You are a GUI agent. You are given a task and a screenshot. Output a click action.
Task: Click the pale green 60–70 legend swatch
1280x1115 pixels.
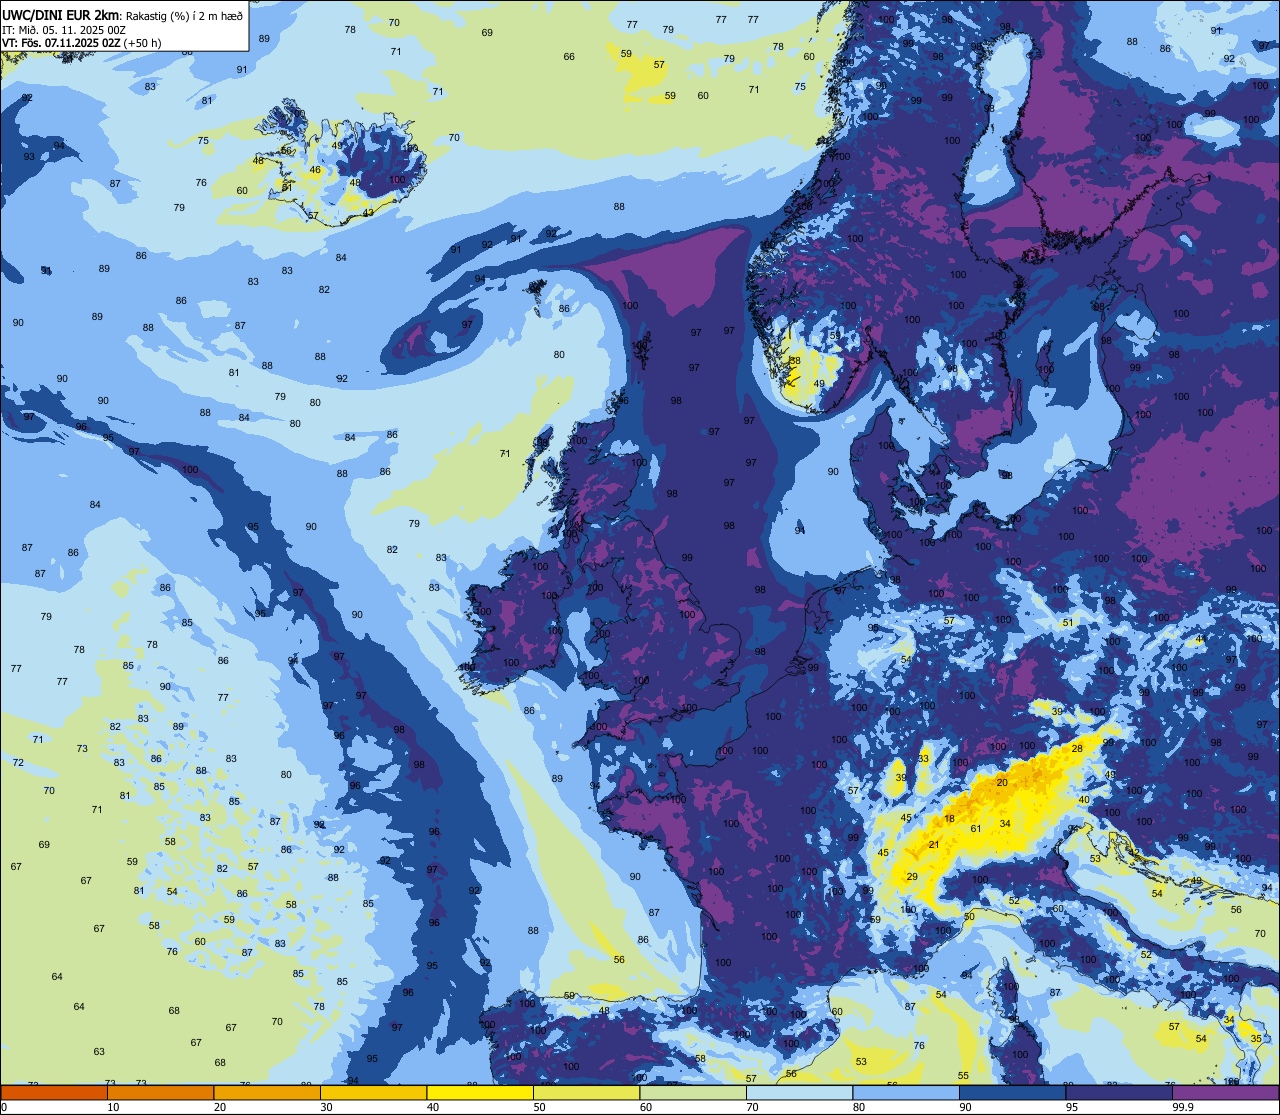click(x=693, y=1092)
